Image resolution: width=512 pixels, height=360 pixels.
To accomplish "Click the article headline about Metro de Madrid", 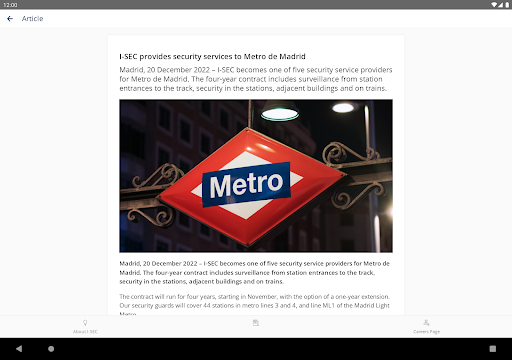I will pos(212,57).
